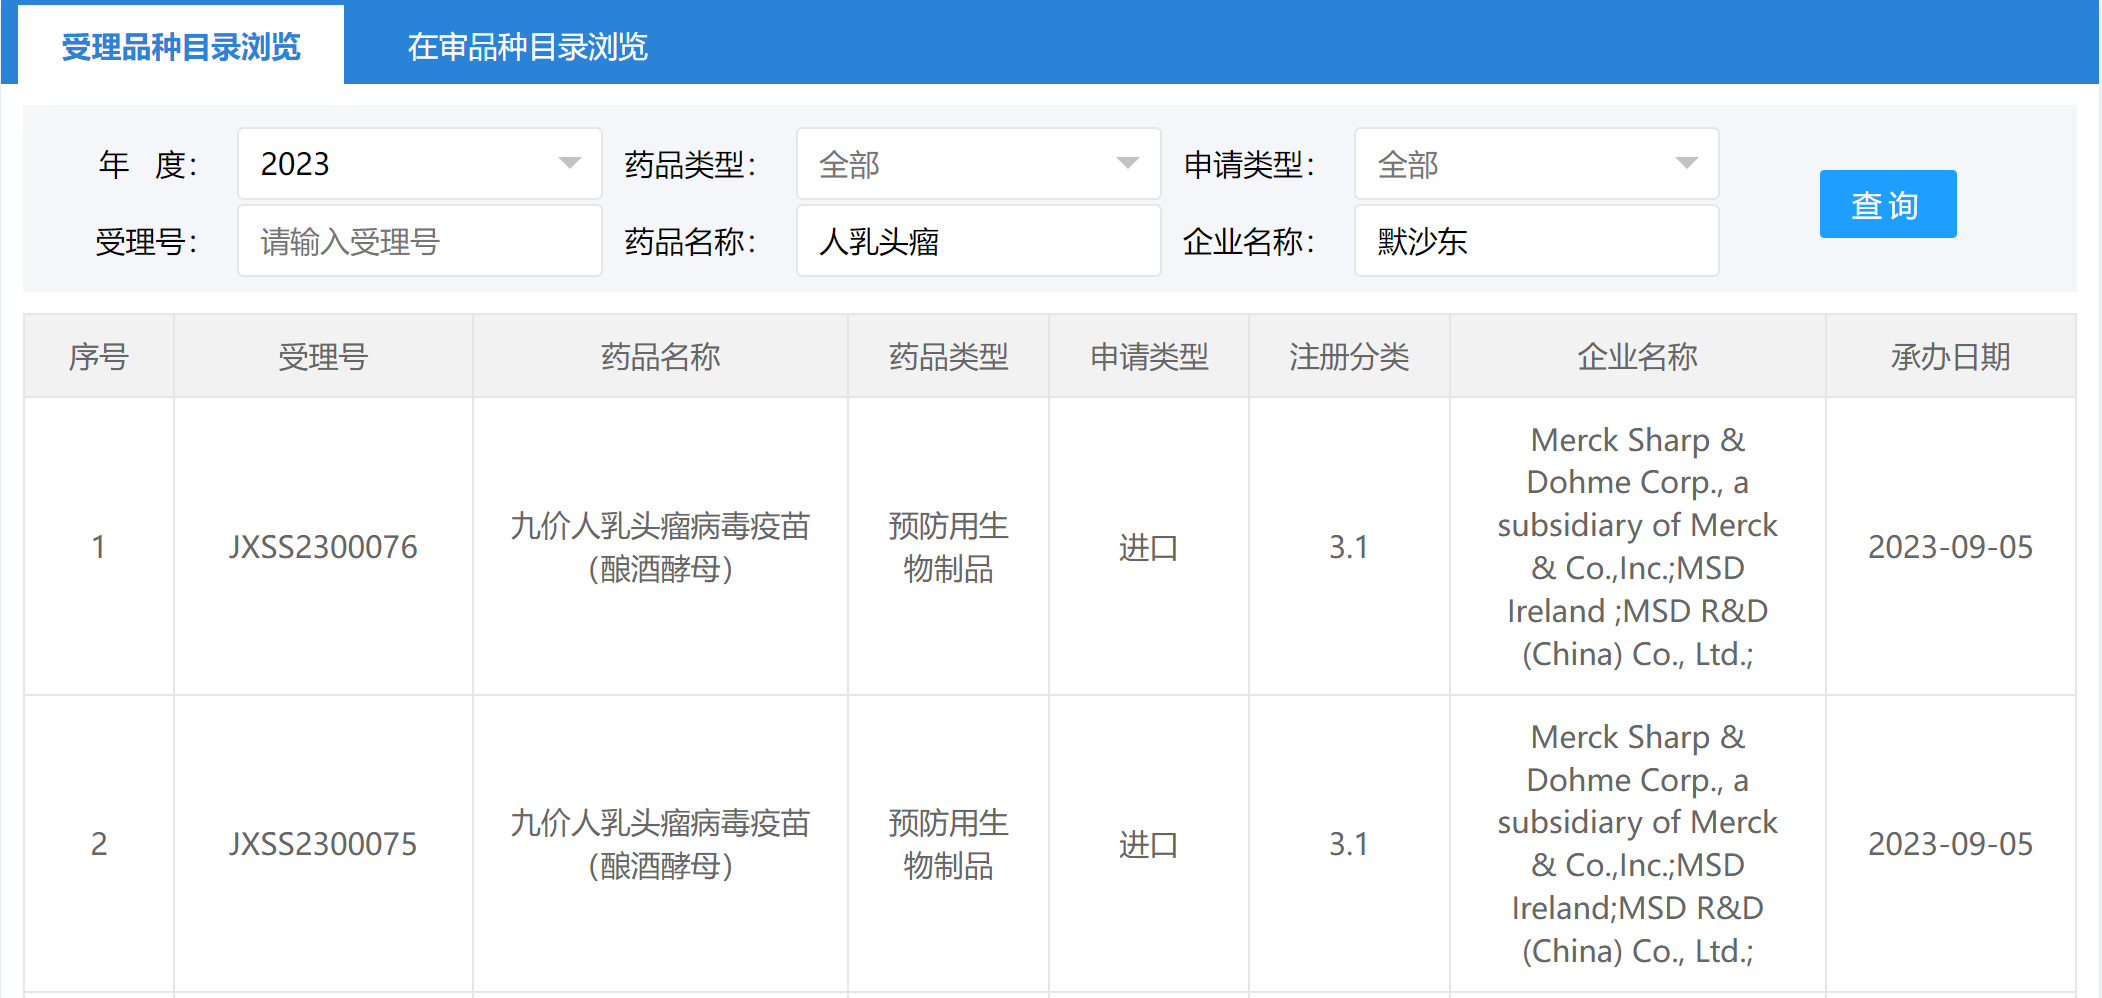Screen dimensions: 2102x998
Task: Click second row date 2023-09-05
Action: tap(1949, 844)
